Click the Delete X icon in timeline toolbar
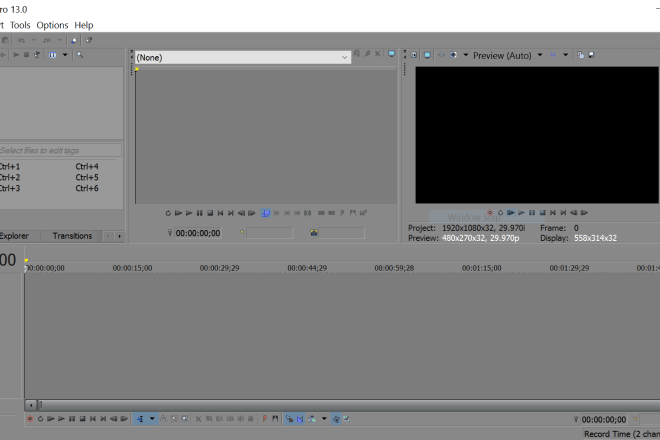660x440 pixels. tap(198, 419)
